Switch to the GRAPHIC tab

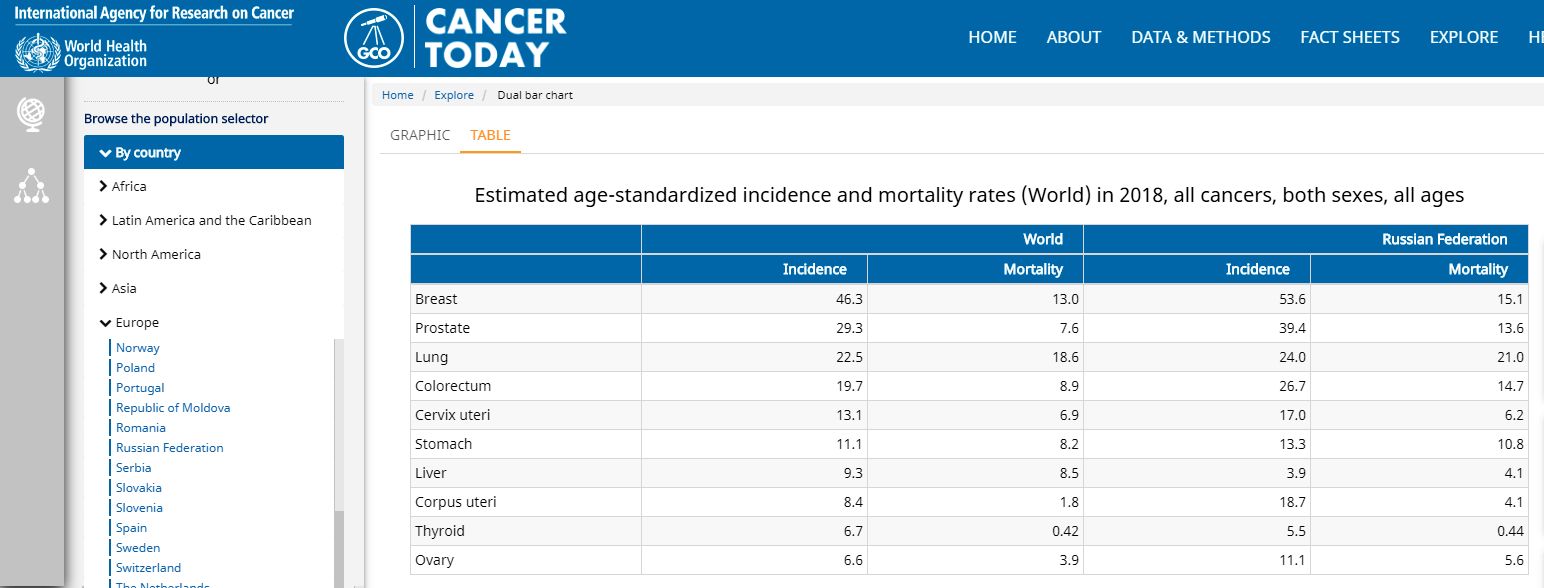coord(420,135)
